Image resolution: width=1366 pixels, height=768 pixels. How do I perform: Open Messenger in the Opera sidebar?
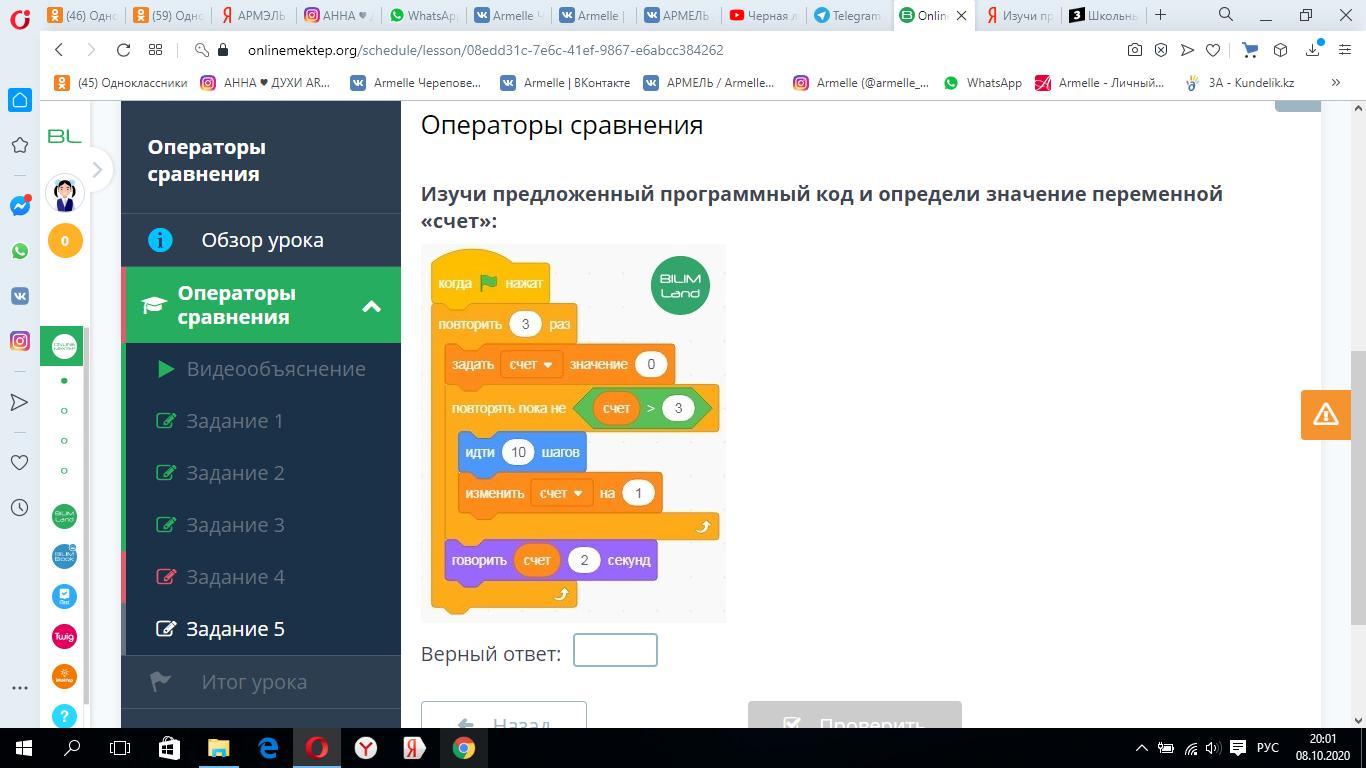[20, 206]
